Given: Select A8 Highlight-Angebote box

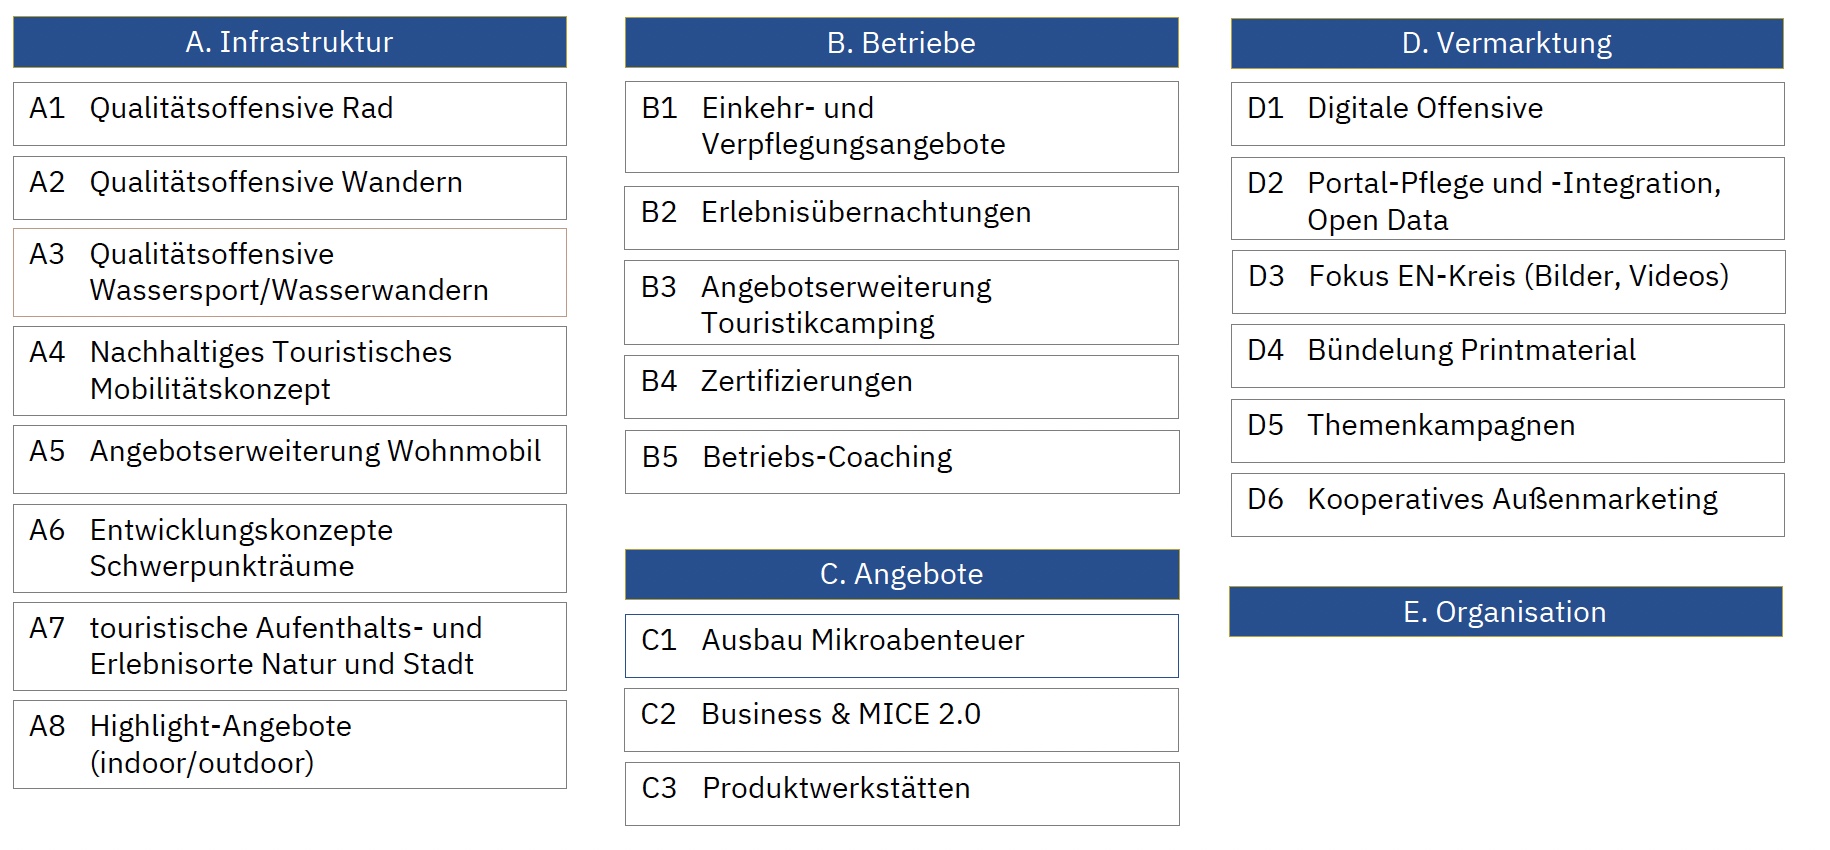Looking at the screenshot, I should [290, 745].
